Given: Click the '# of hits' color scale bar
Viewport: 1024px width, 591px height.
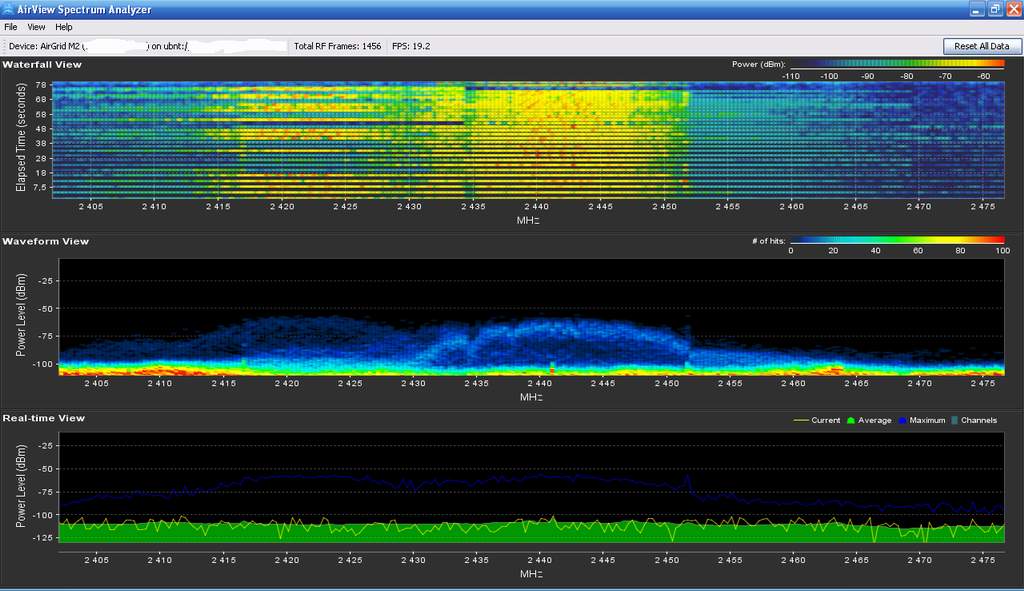Looking at the screenshot, I should click(896, 240).
